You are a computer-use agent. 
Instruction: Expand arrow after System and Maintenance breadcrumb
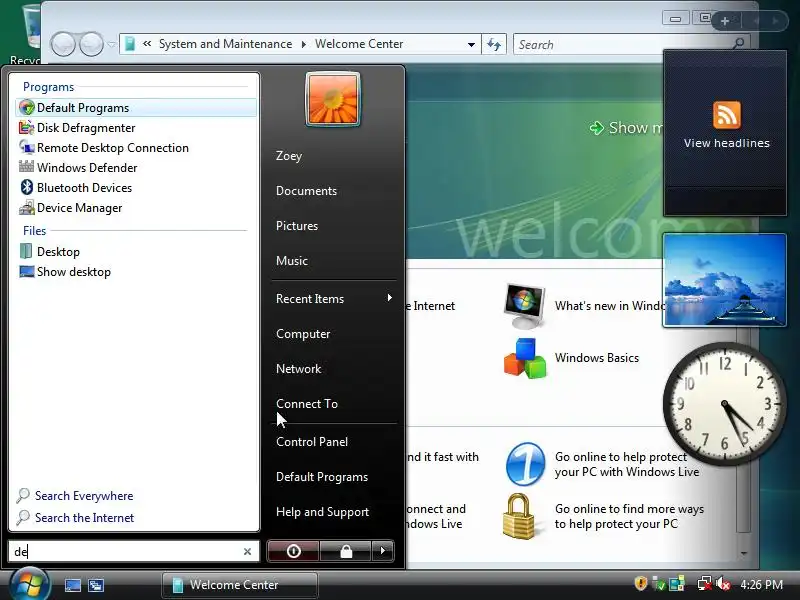[x=304, y=44]
